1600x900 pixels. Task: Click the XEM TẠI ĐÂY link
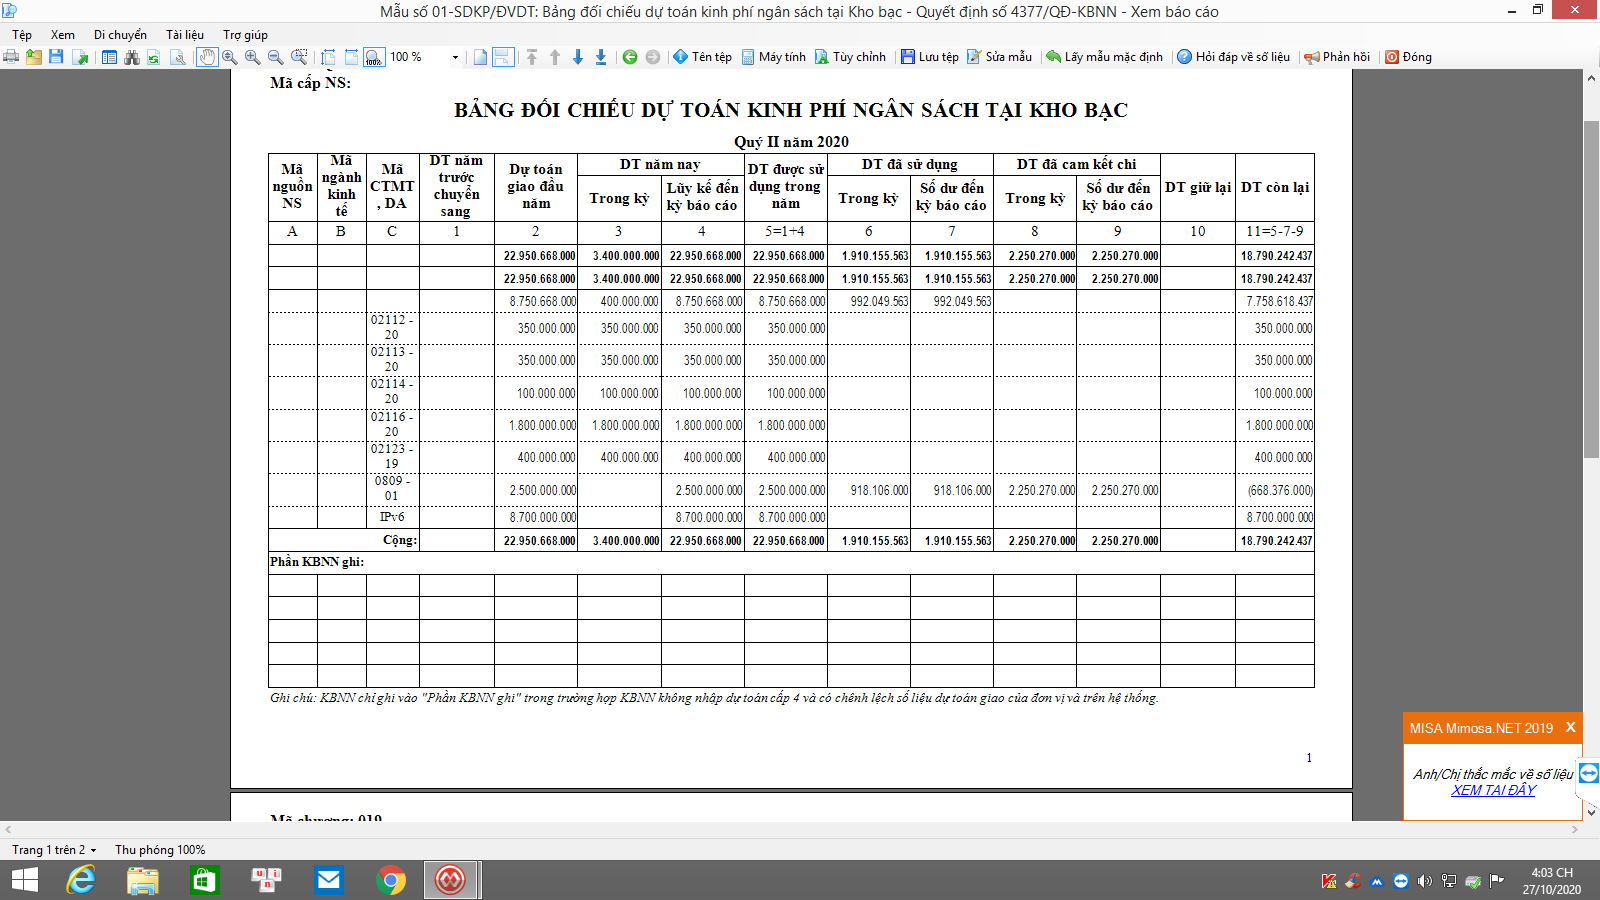point(1493,790)
